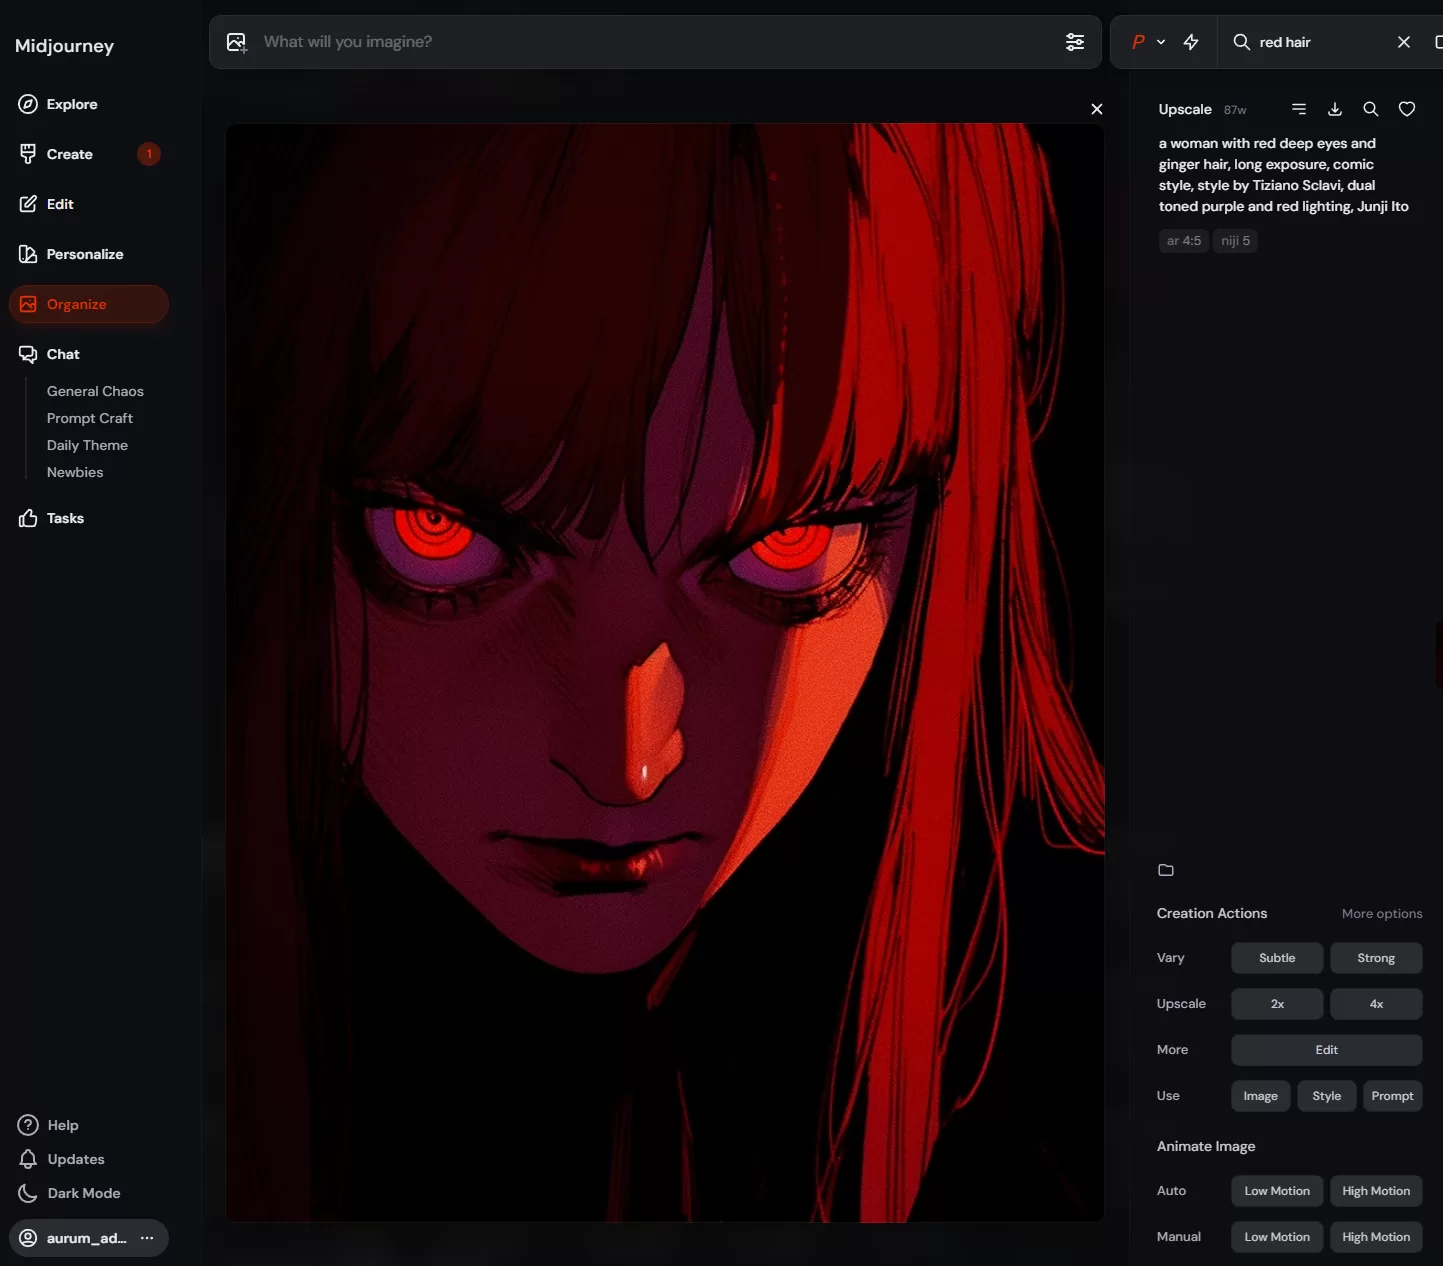Click the folder icon above Creation Actions
1443x1266 pixels.
click(x=1165, y=870)
